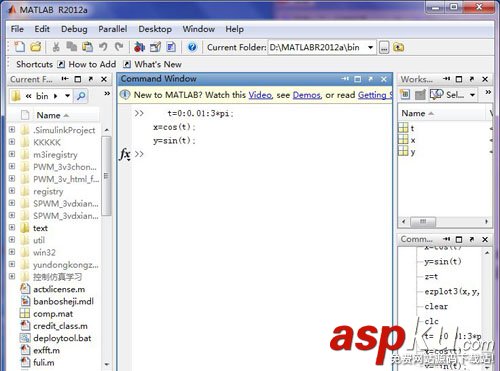The height and width of the screenshot is (371, 500).
Task: Open Simulink from the toolbar icon
Action: coord(139,47)
